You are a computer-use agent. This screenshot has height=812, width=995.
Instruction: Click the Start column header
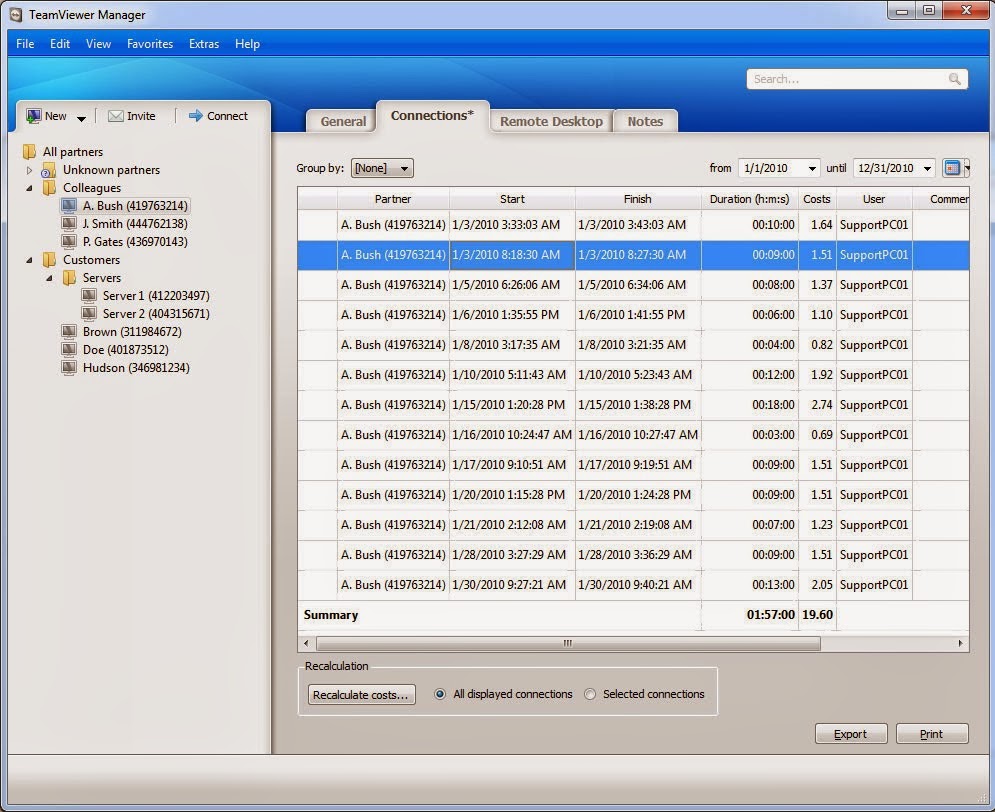512,199
